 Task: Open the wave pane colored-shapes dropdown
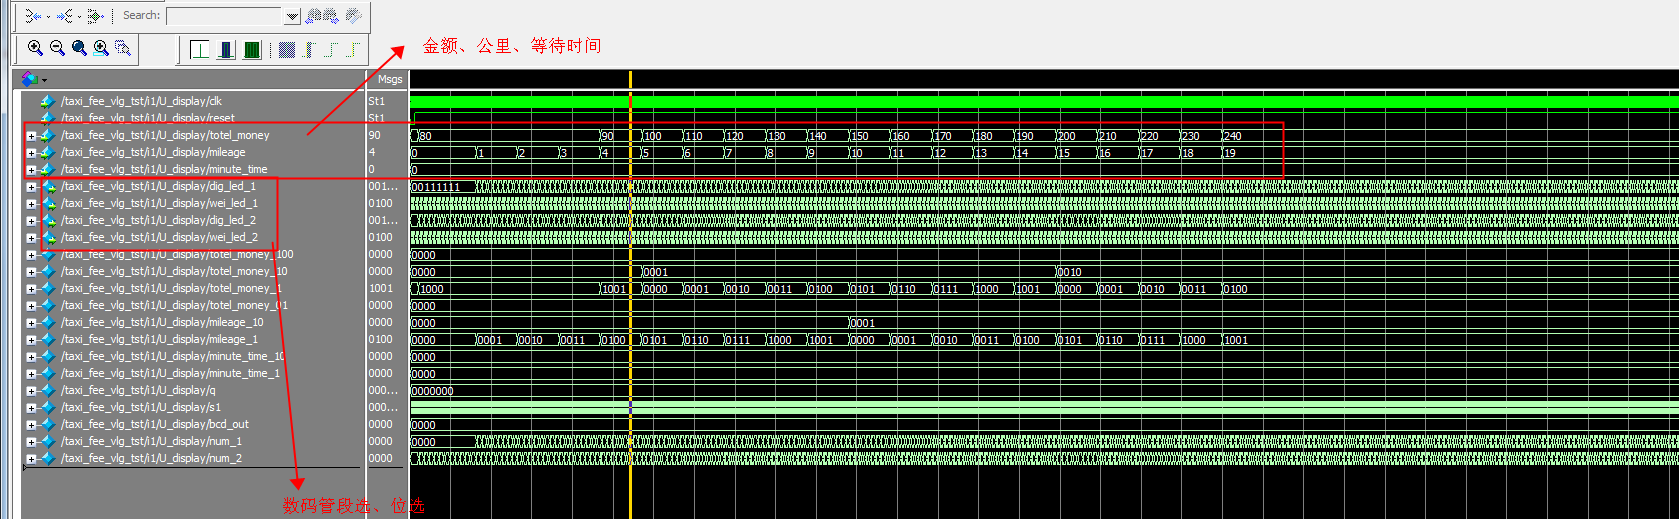[x=44, y=80]
